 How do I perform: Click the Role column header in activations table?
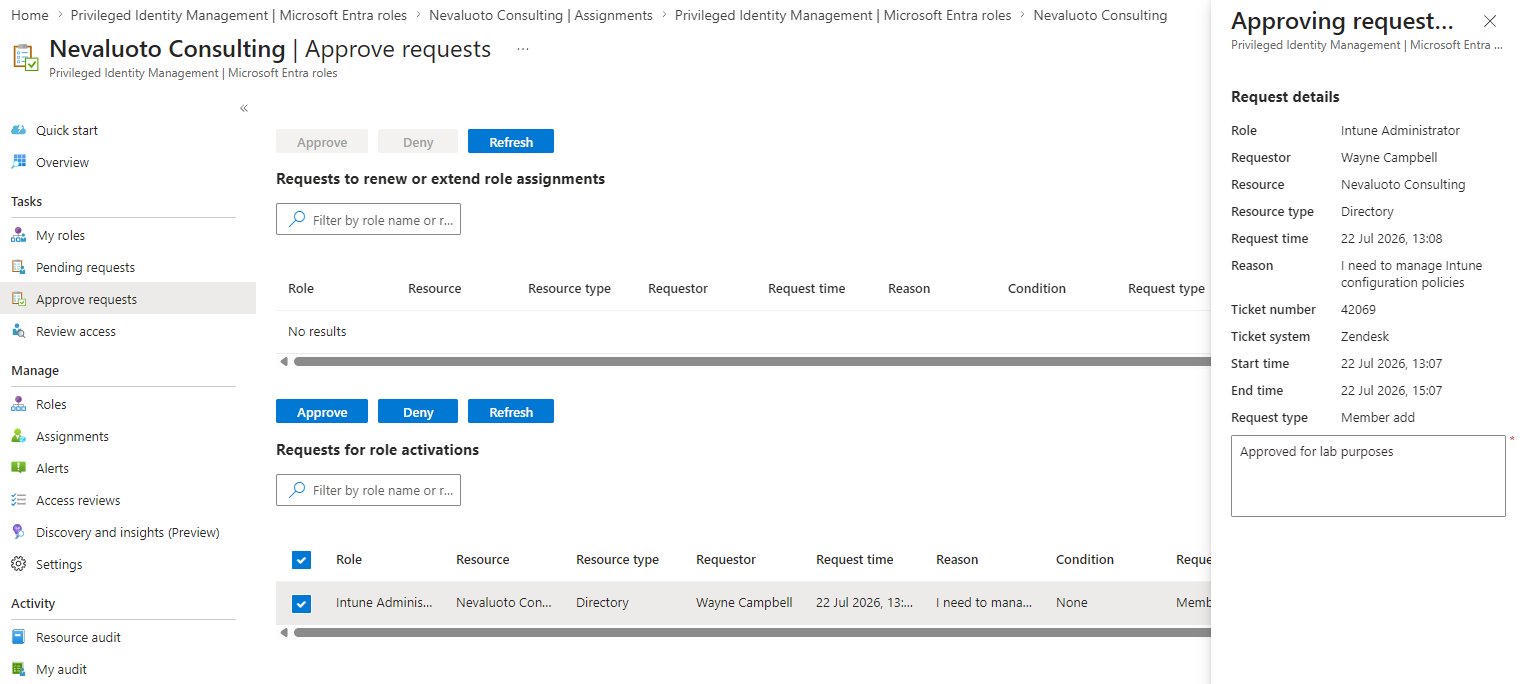[349, 560]
